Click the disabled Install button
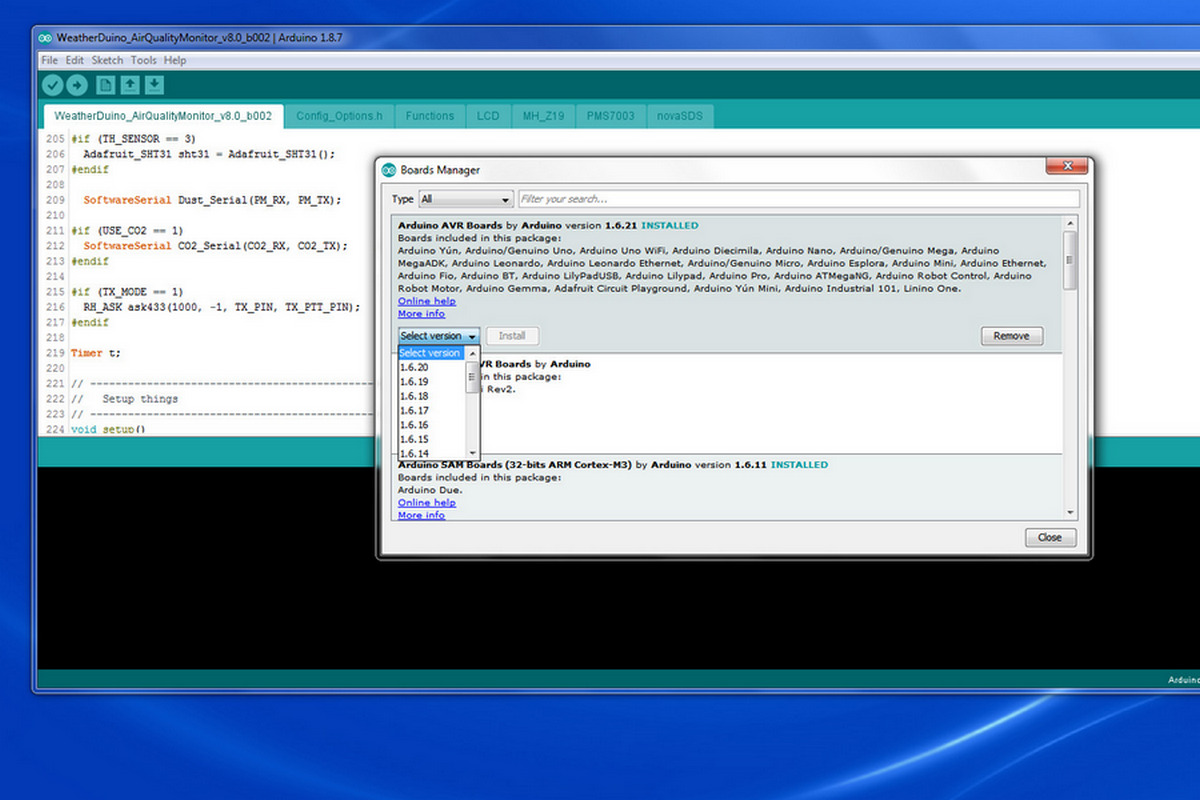 [512, 336]
